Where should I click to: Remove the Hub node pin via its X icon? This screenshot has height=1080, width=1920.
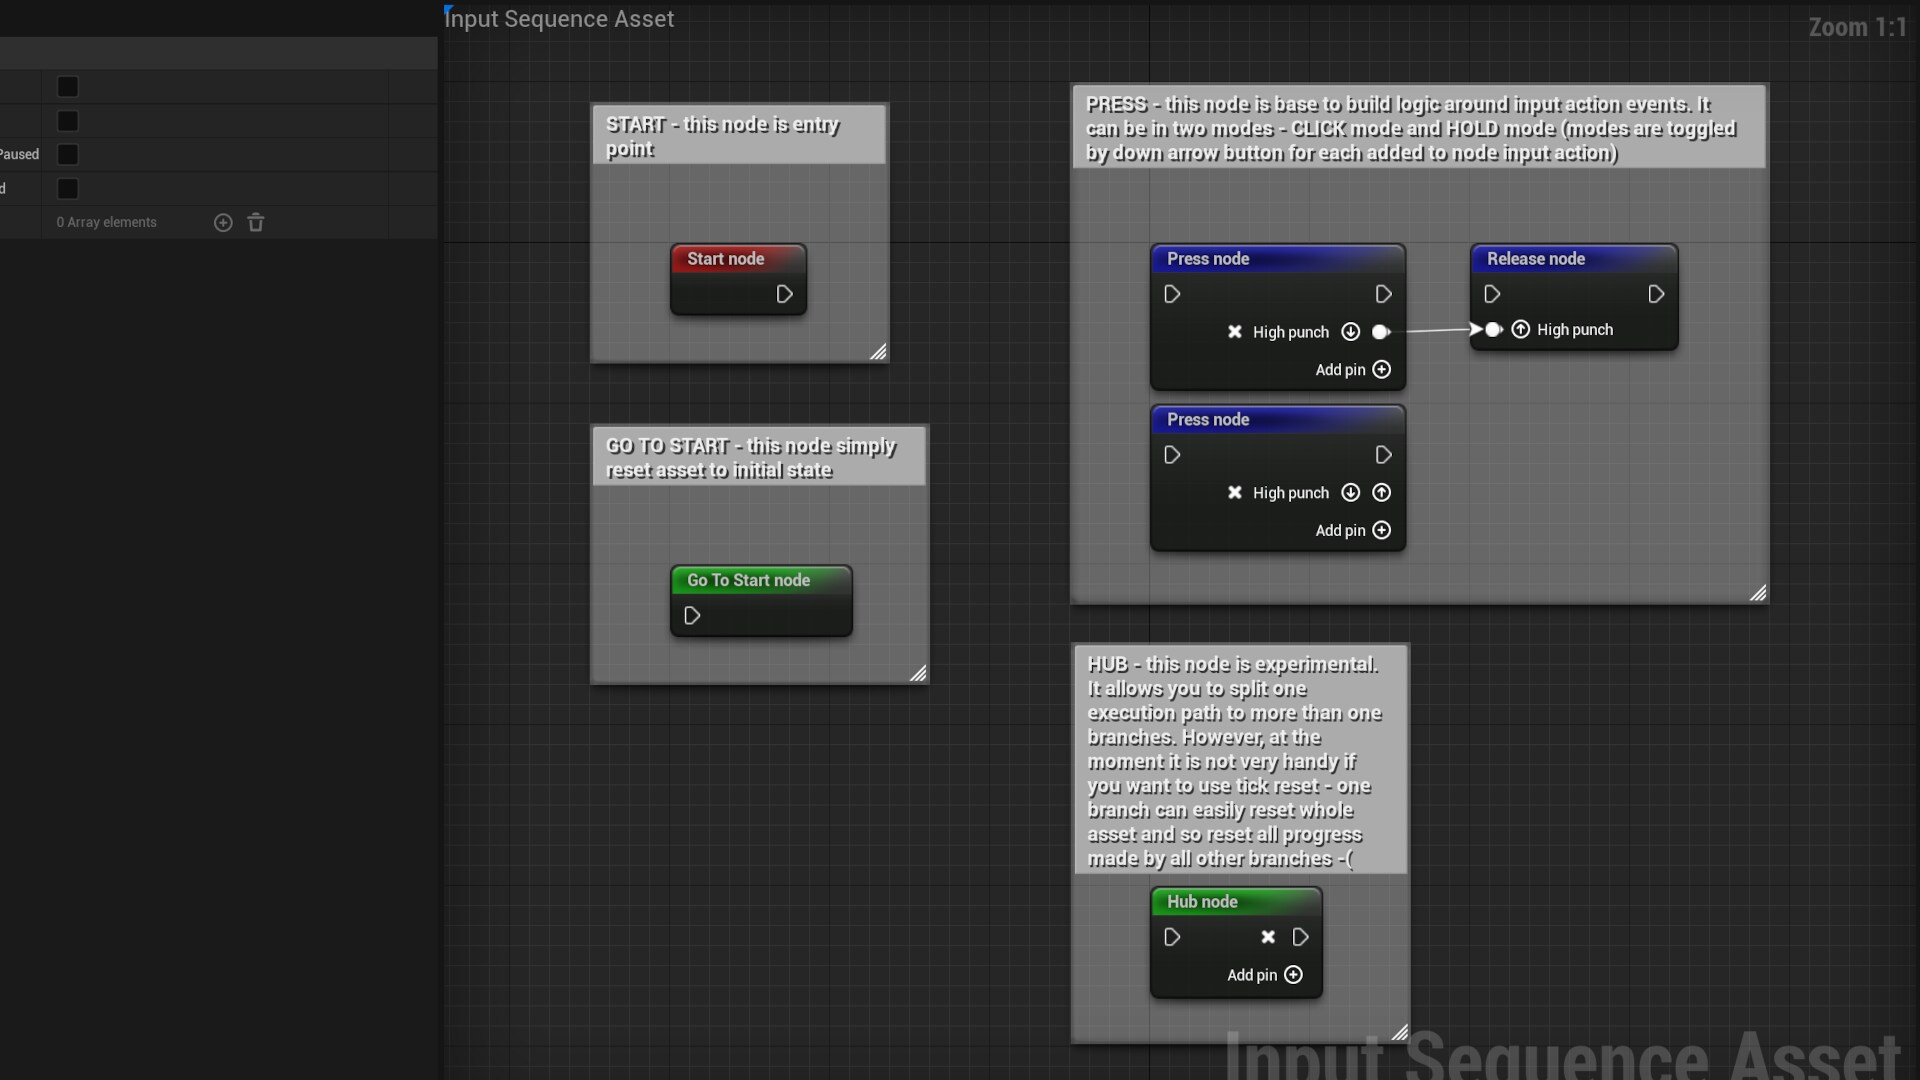point(1269,937)
